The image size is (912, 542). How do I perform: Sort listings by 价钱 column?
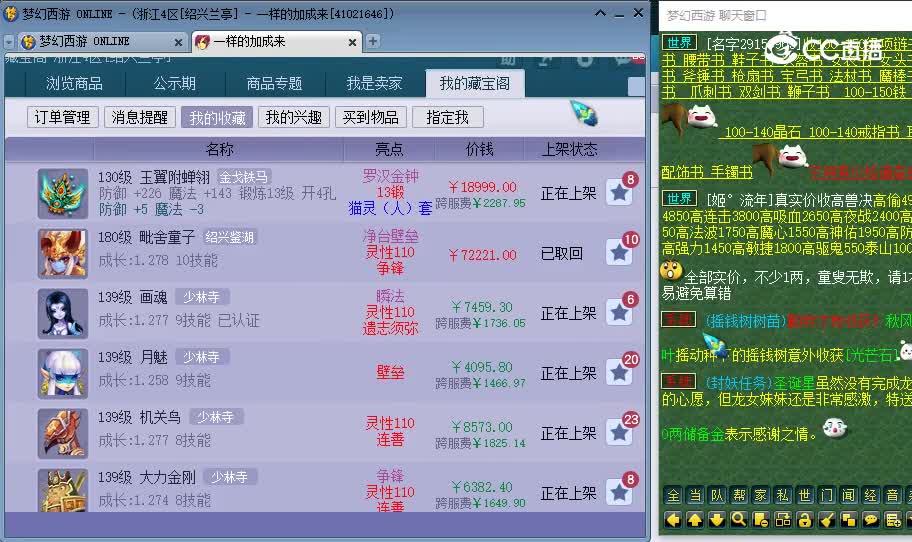click(479, 149)
